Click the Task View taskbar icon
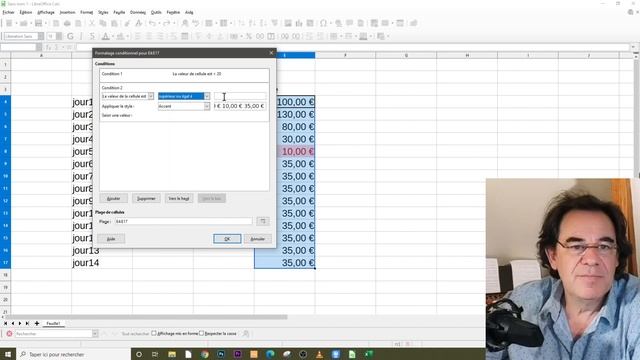The image size is (640, 360). (155, 354)
